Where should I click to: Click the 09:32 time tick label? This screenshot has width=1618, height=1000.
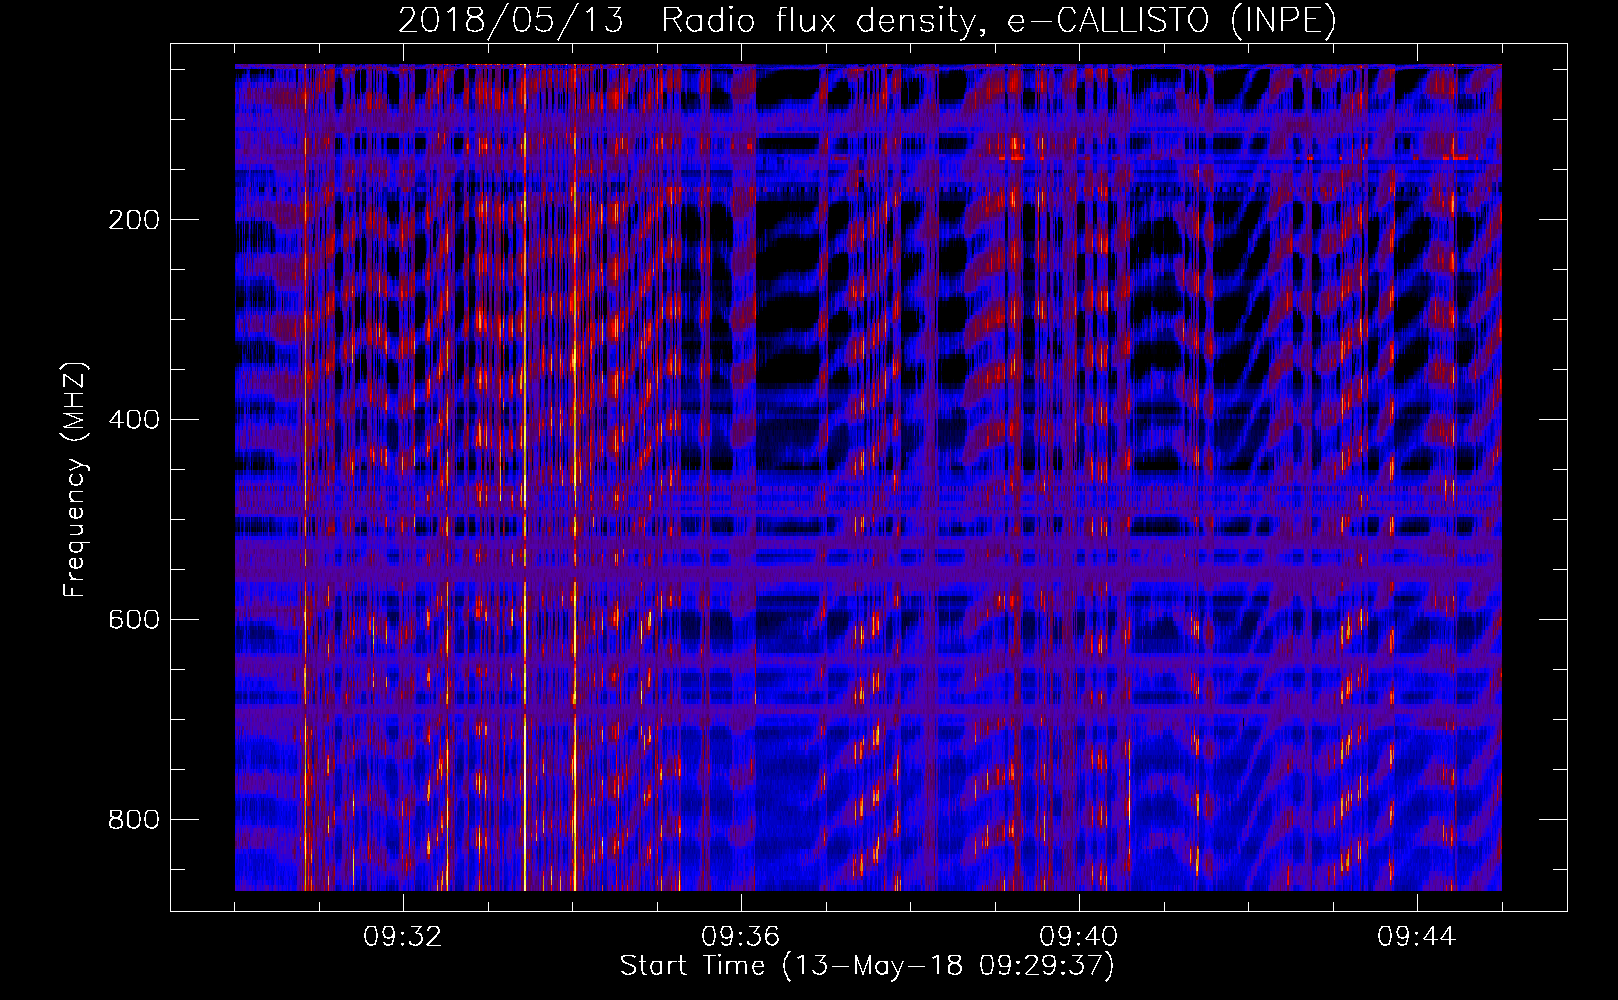pos(403,937)
